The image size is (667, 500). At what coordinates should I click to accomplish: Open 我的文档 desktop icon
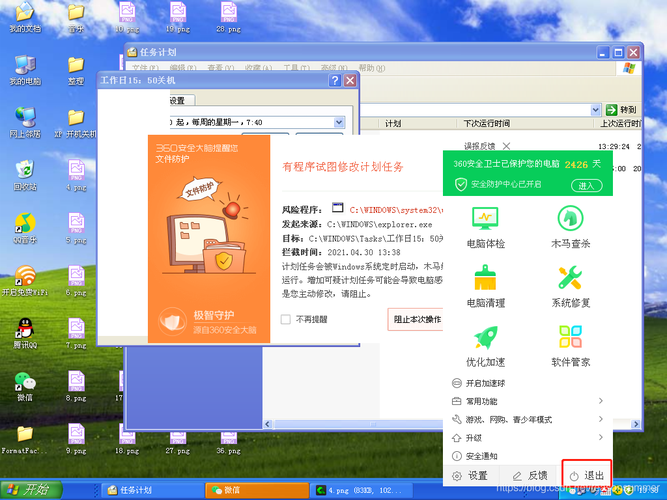(x=25, y=17)
